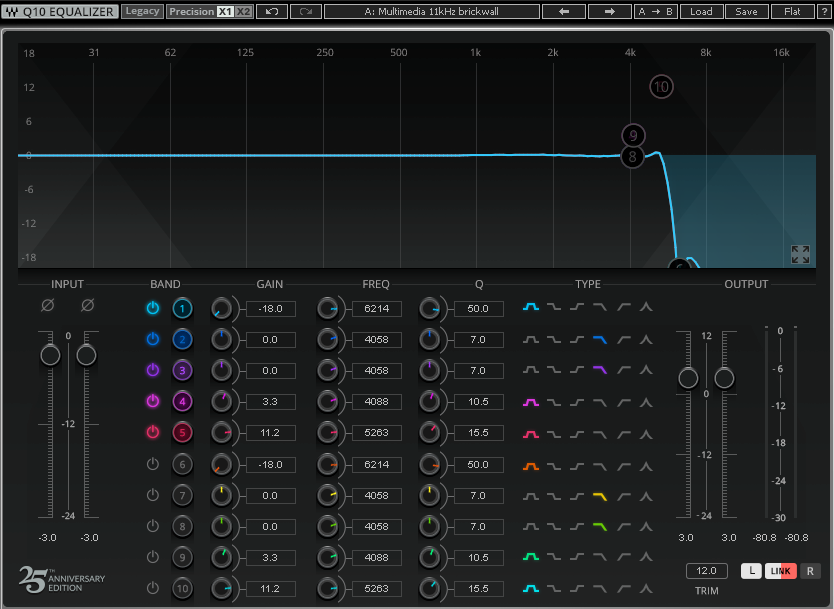Disable band 5 power button
Screen dimensions: 834x609
pyautogui.click(x=153, y=432)
